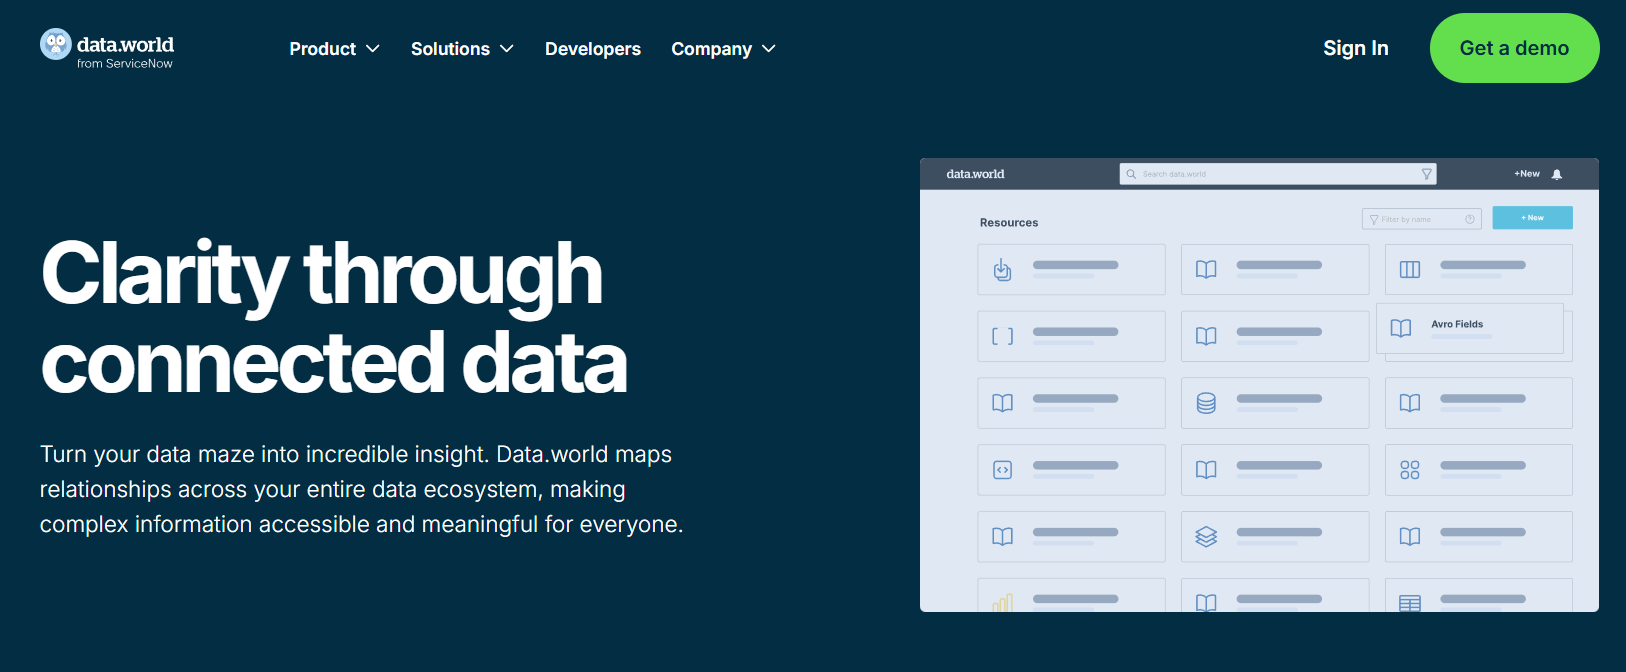Click the data.world owl logo

56,44
